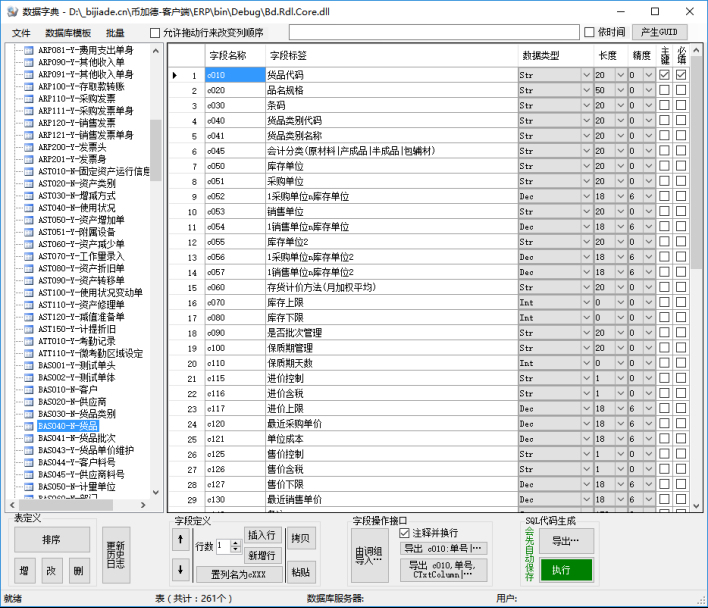The width and height of the screenshot is (708, 608).
Task: Select the c010 field name cell
Action: [x=235, y=75]
